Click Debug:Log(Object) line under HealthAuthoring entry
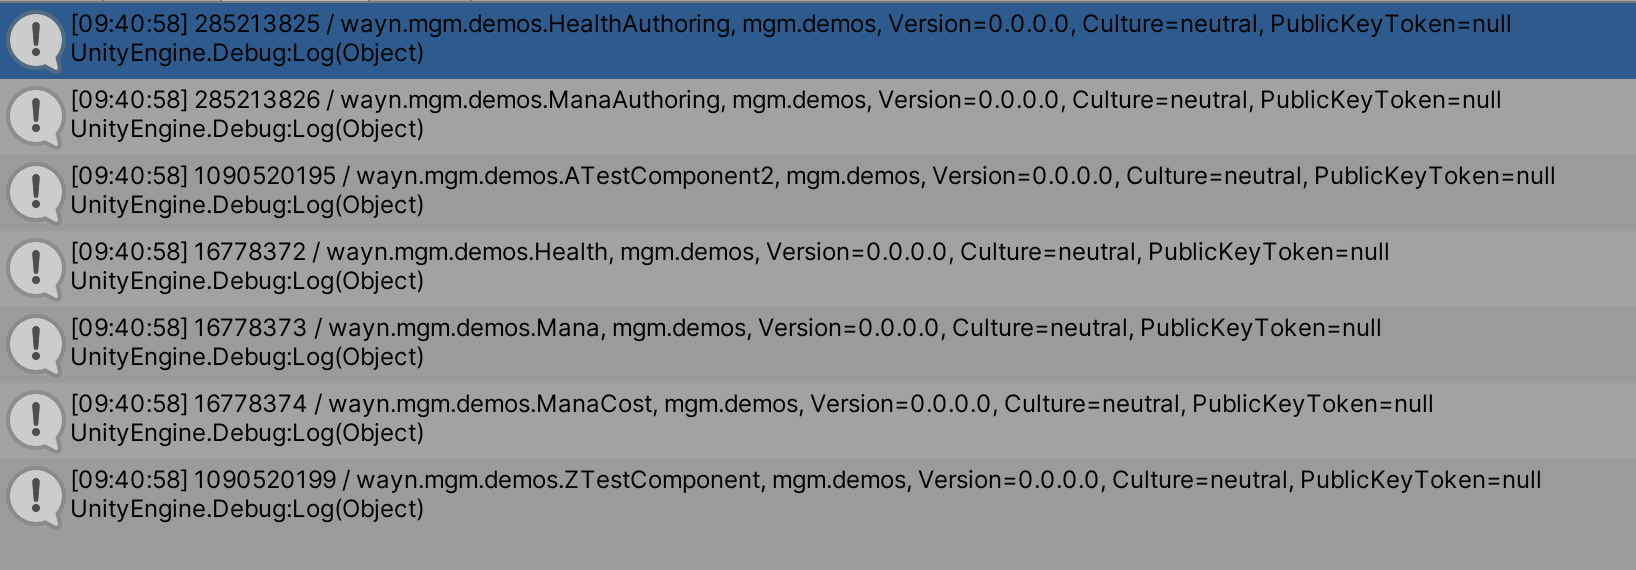 click(247, 53)
